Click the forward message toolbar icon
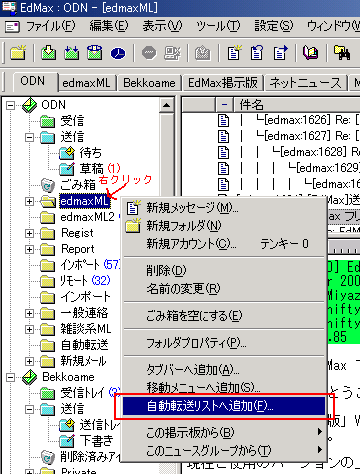Screen dimensions: 360x474 (280, 53)
